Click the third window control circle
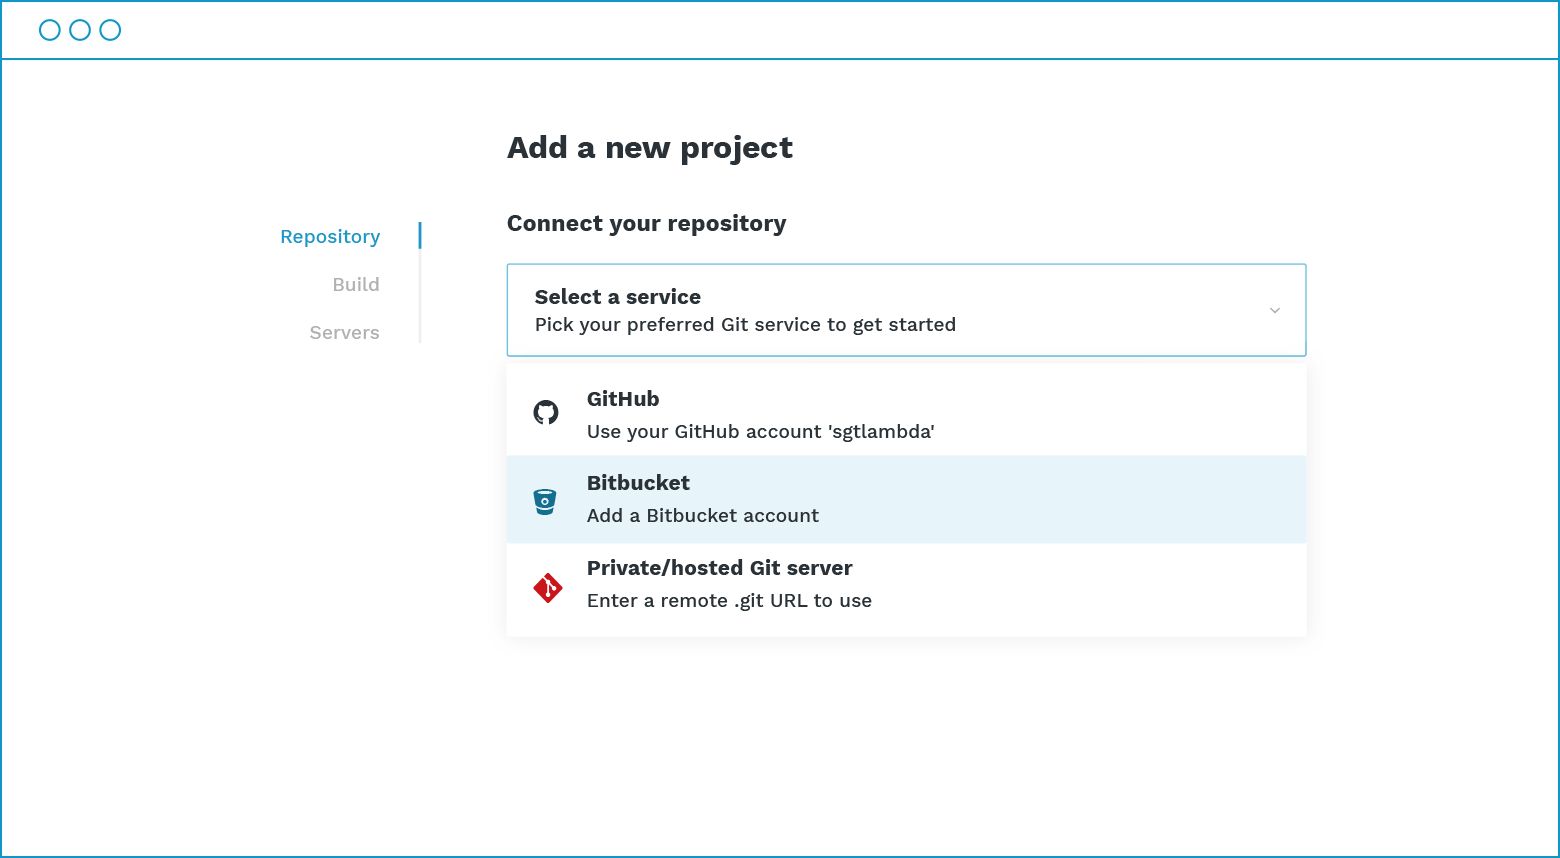The height and width of the screenshot is (858, 1560). [x=110, y=30]
